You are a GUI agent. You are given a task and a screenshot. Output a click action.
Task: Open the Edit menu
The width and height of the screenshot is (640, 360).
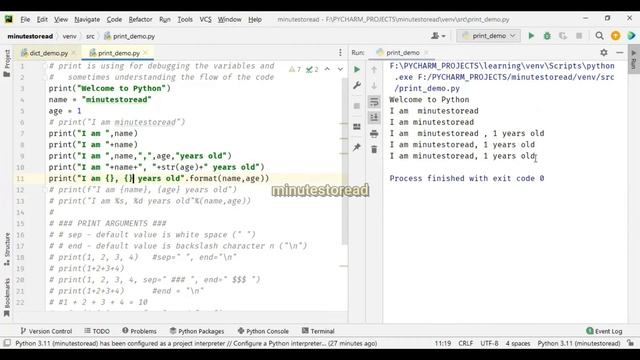coord(42,19)
